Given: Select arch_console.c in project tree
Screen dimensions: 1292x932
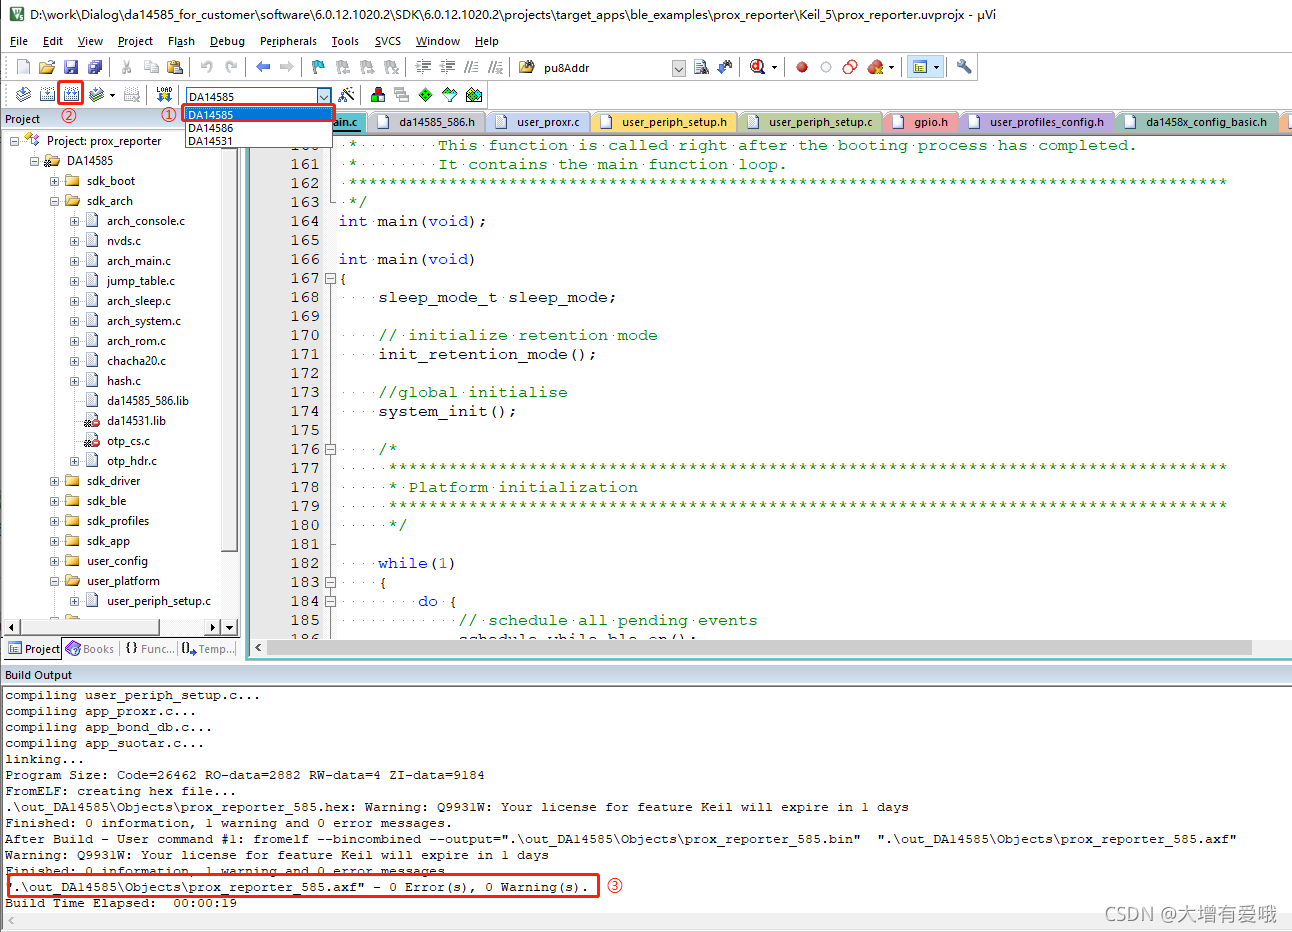Looking at the screenshot, I should pyautogui.click(x=145, y=221).
